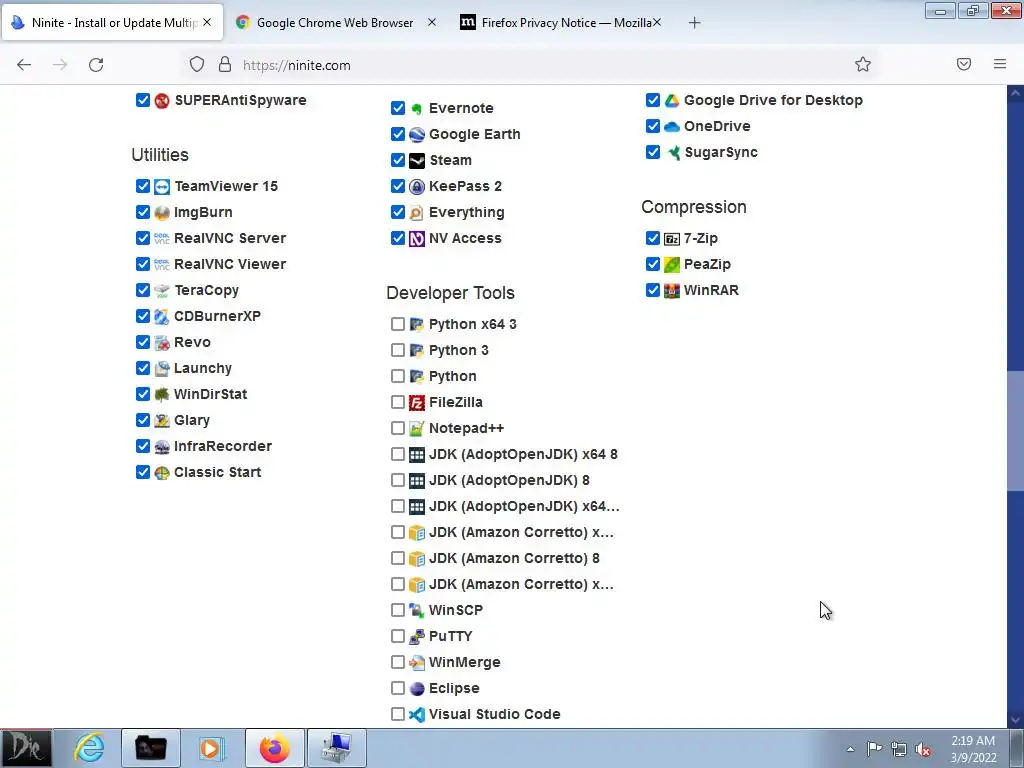Enable the FileZilla checkbox

point(398,402)
